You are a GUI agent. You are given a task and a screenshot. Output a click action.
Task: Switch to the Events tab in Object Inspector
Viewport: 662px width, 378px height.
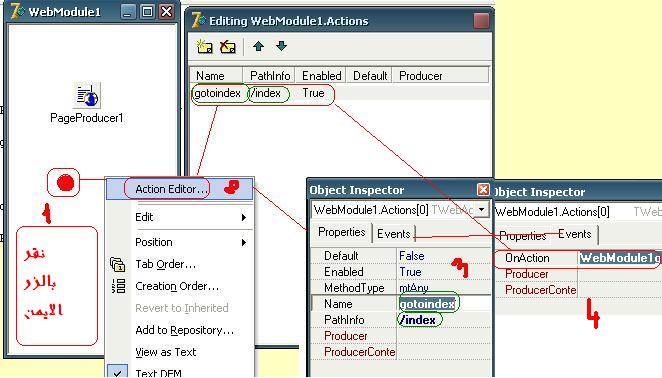click(x=393, y=234)
